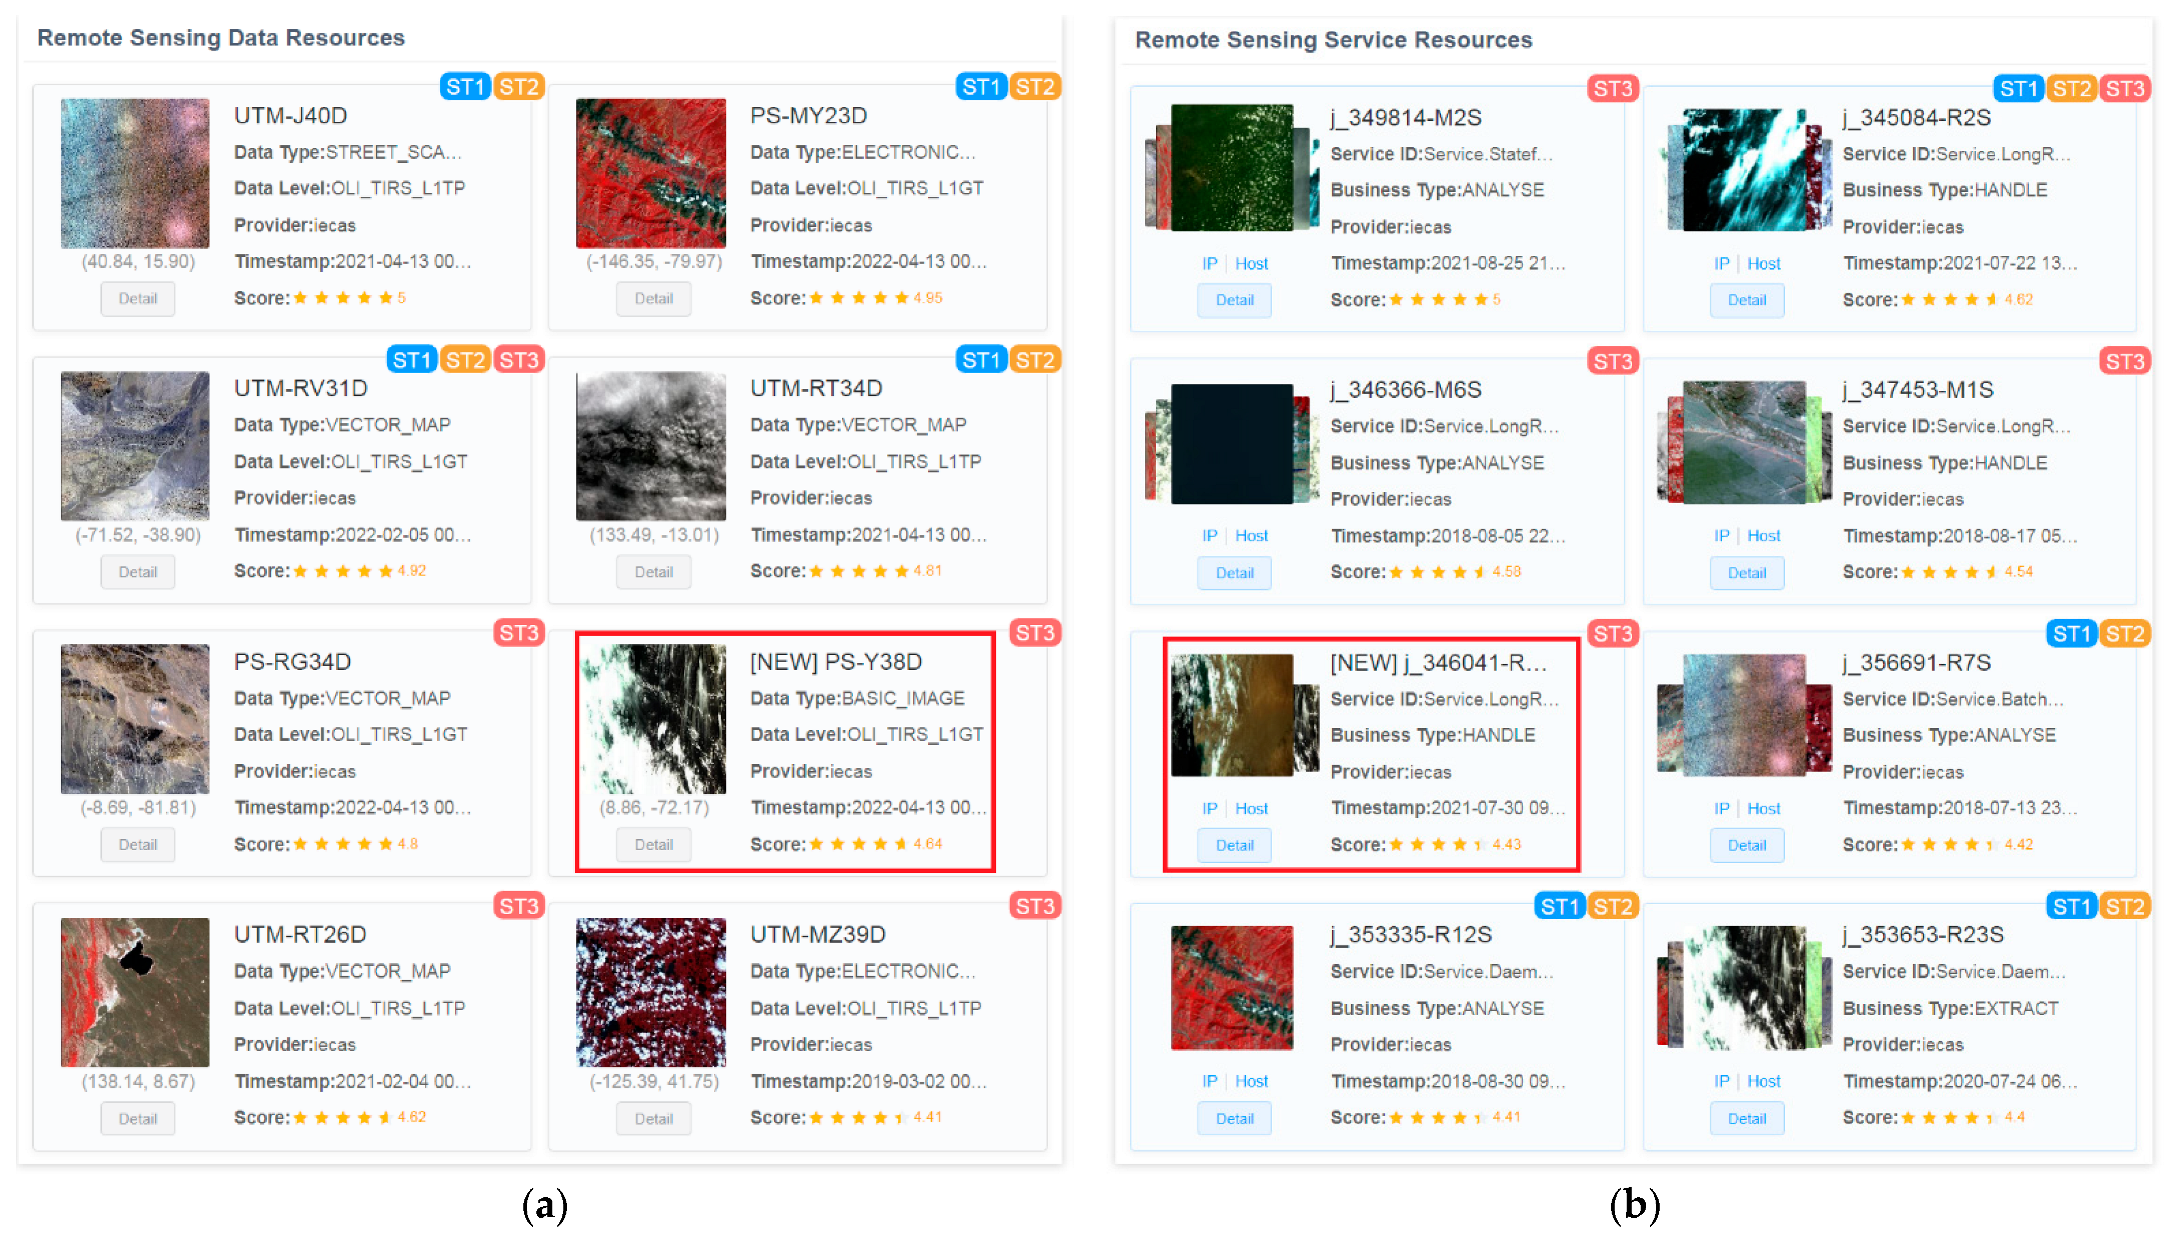Open Detail for j_349814-M2S service

point(1235,300)
